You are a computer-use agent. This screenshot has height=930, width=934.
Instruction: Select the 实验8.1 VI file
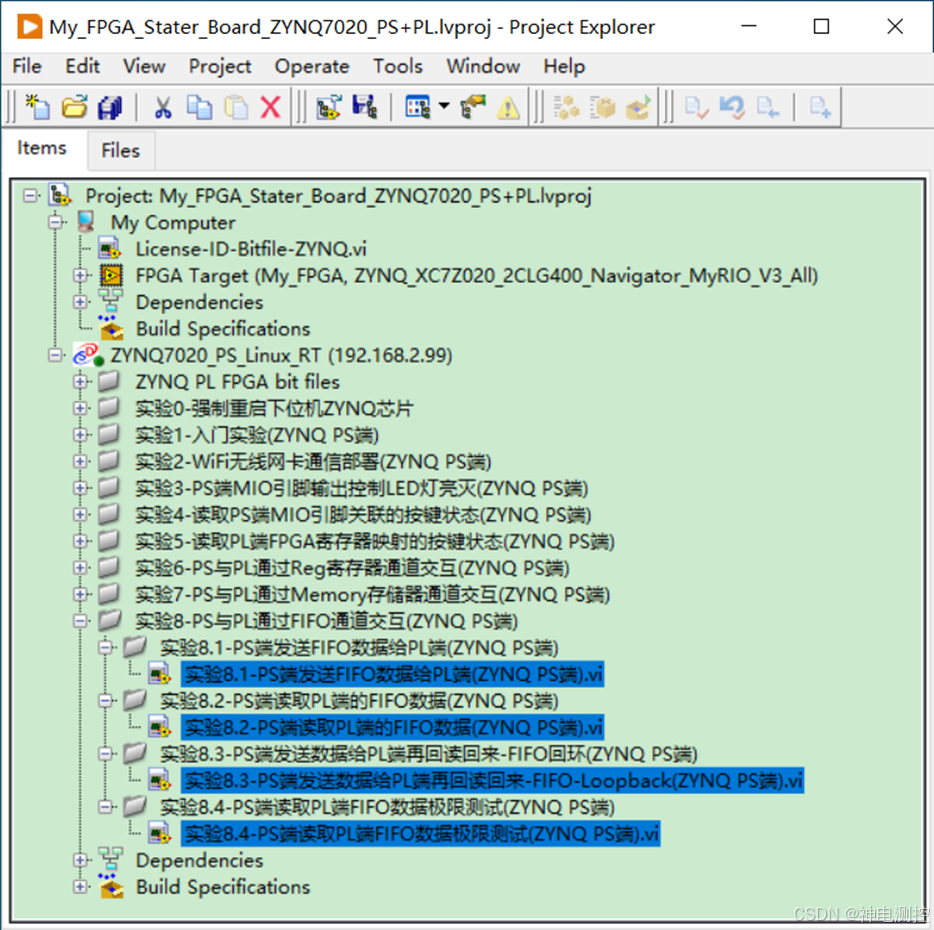(393, 674)
